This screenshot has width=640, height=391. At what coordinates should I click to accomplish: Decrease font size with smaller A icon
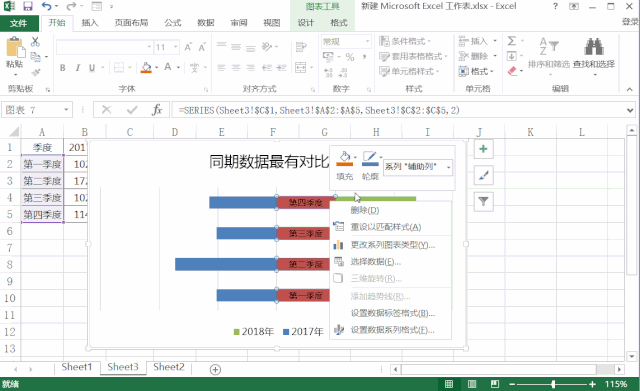click(202, 47)
